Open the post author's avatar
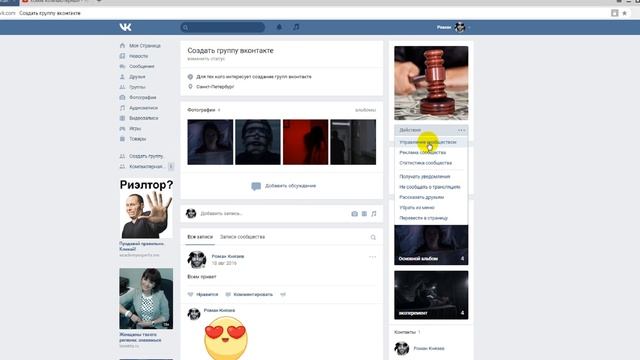 (197, 260)
